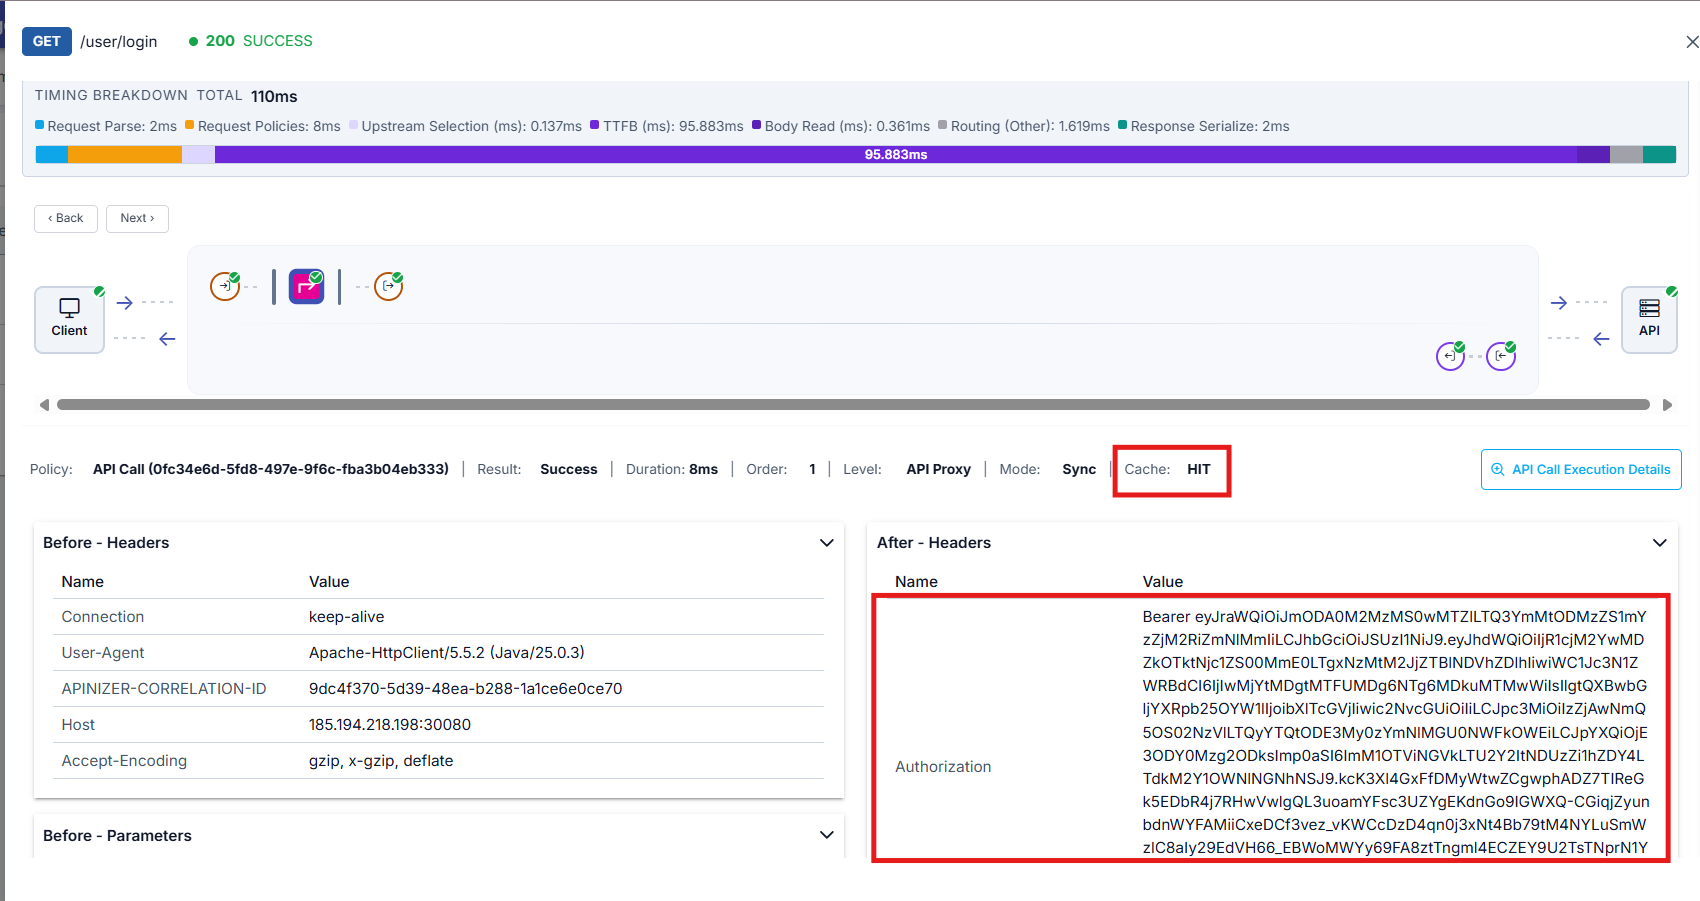The height and width of the screenshot is (901, 1700).
Task: Click the Duration 8ms value
Action: 703,469
